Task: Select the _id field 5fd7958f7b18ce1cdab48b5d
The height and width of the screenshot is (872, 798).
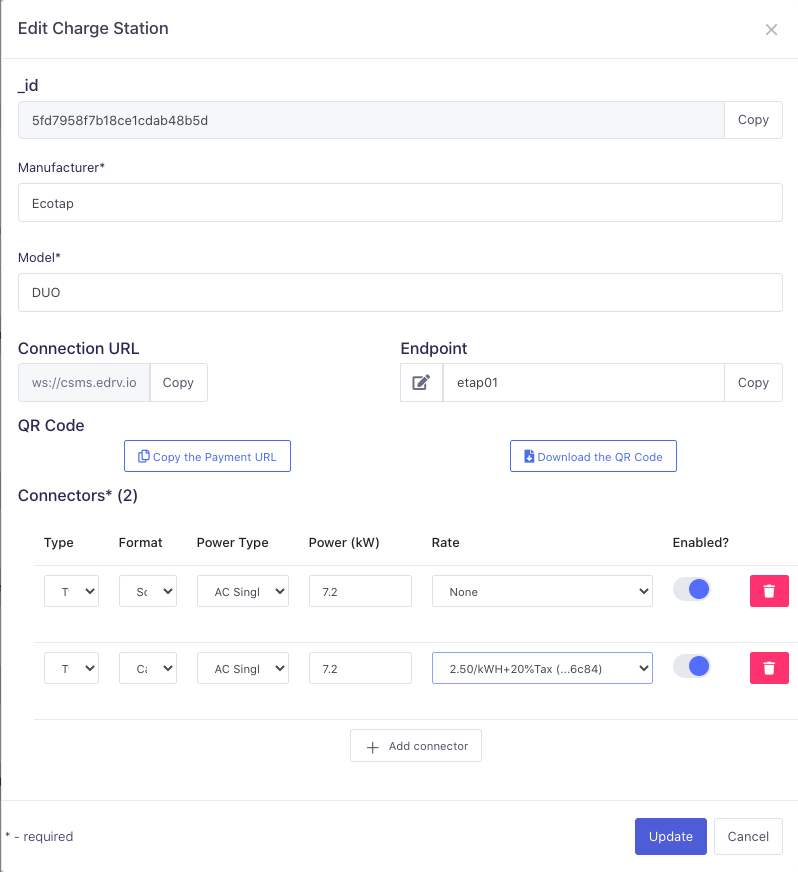Action: (371, 120)
